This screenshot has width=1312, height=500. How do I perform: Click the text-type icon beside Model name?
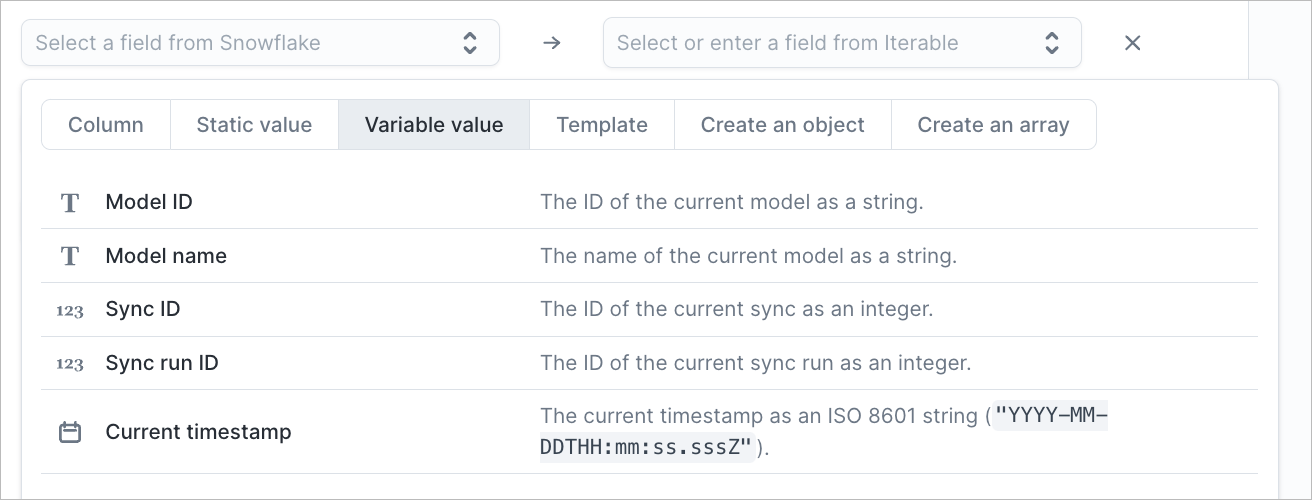click(x=70, y=257)
